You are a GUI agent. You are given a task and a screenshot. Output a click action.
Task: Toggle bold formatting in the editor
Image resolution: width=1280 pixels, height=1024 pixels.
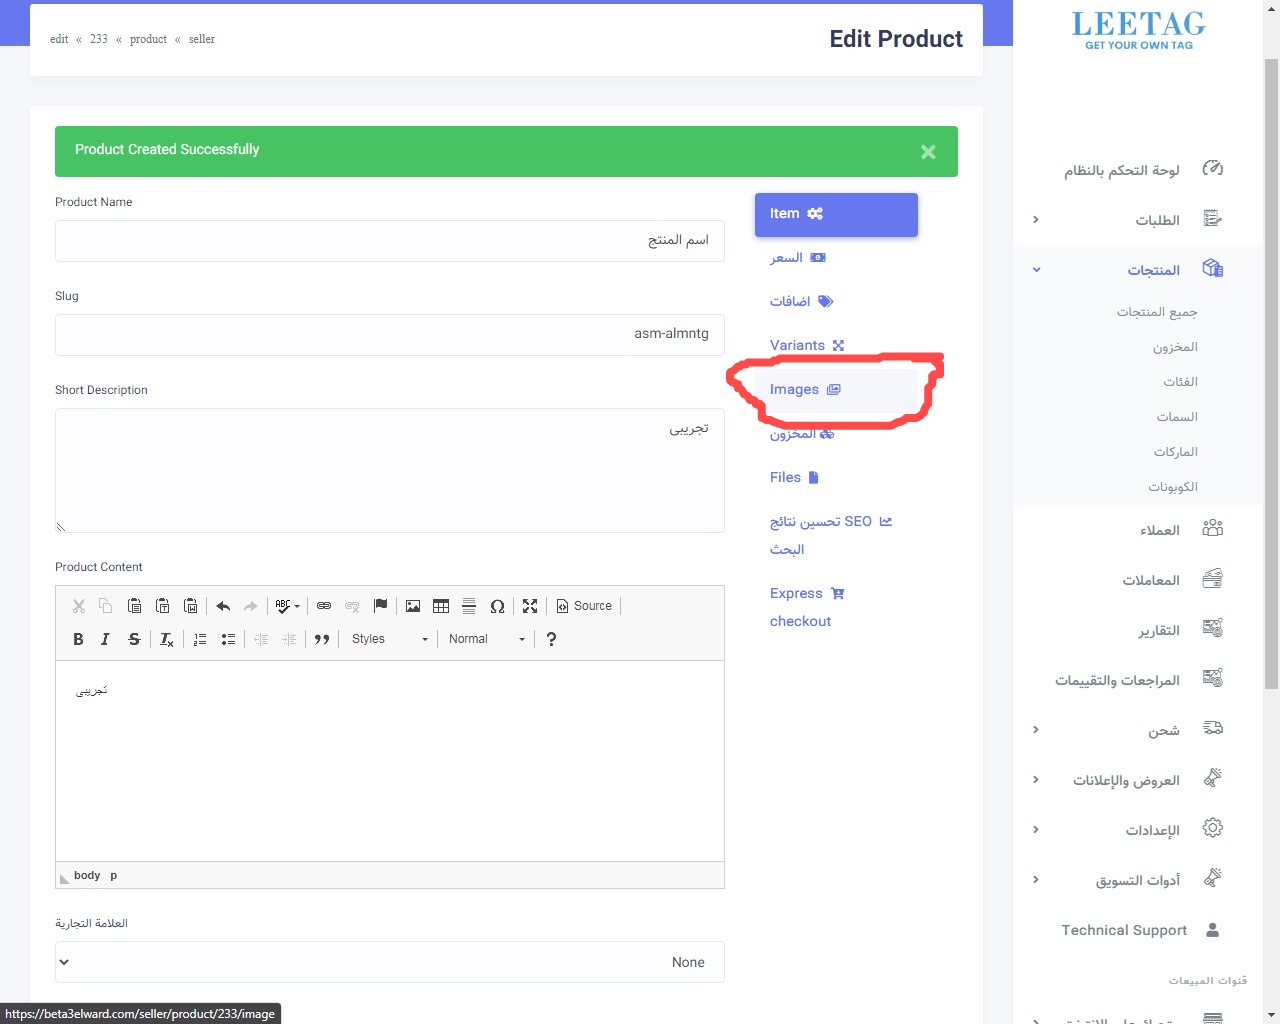pos(78,639)
